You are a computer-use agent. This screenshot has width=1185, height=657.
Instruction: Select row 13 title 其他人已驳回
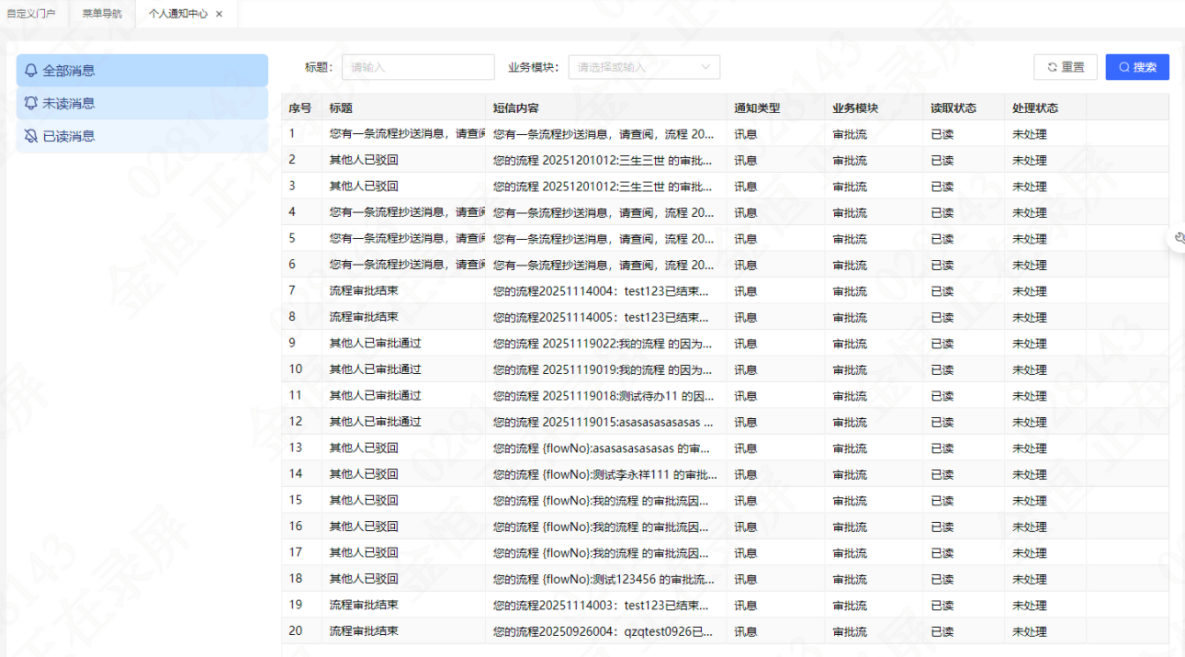(364, 448)
